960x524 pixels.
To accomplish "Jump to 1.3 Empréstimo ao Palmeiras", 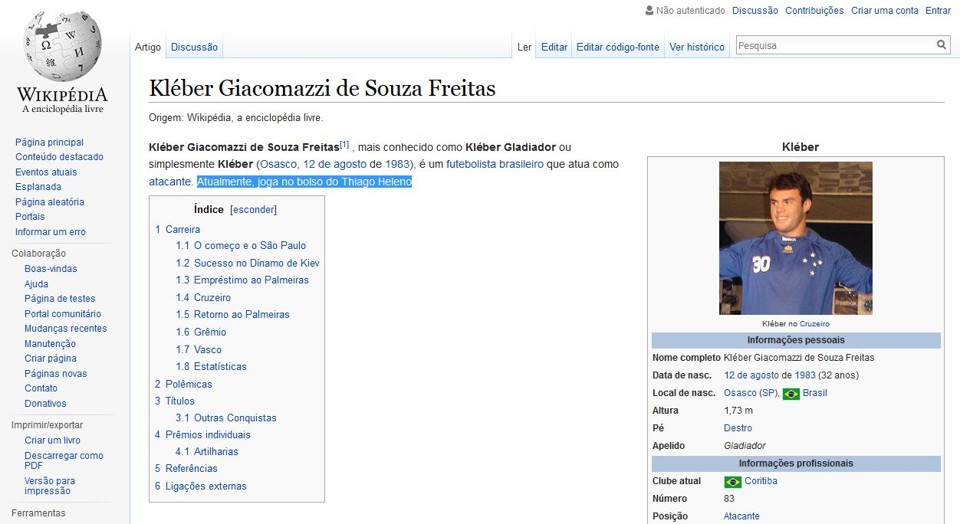I will coord(242,280).
